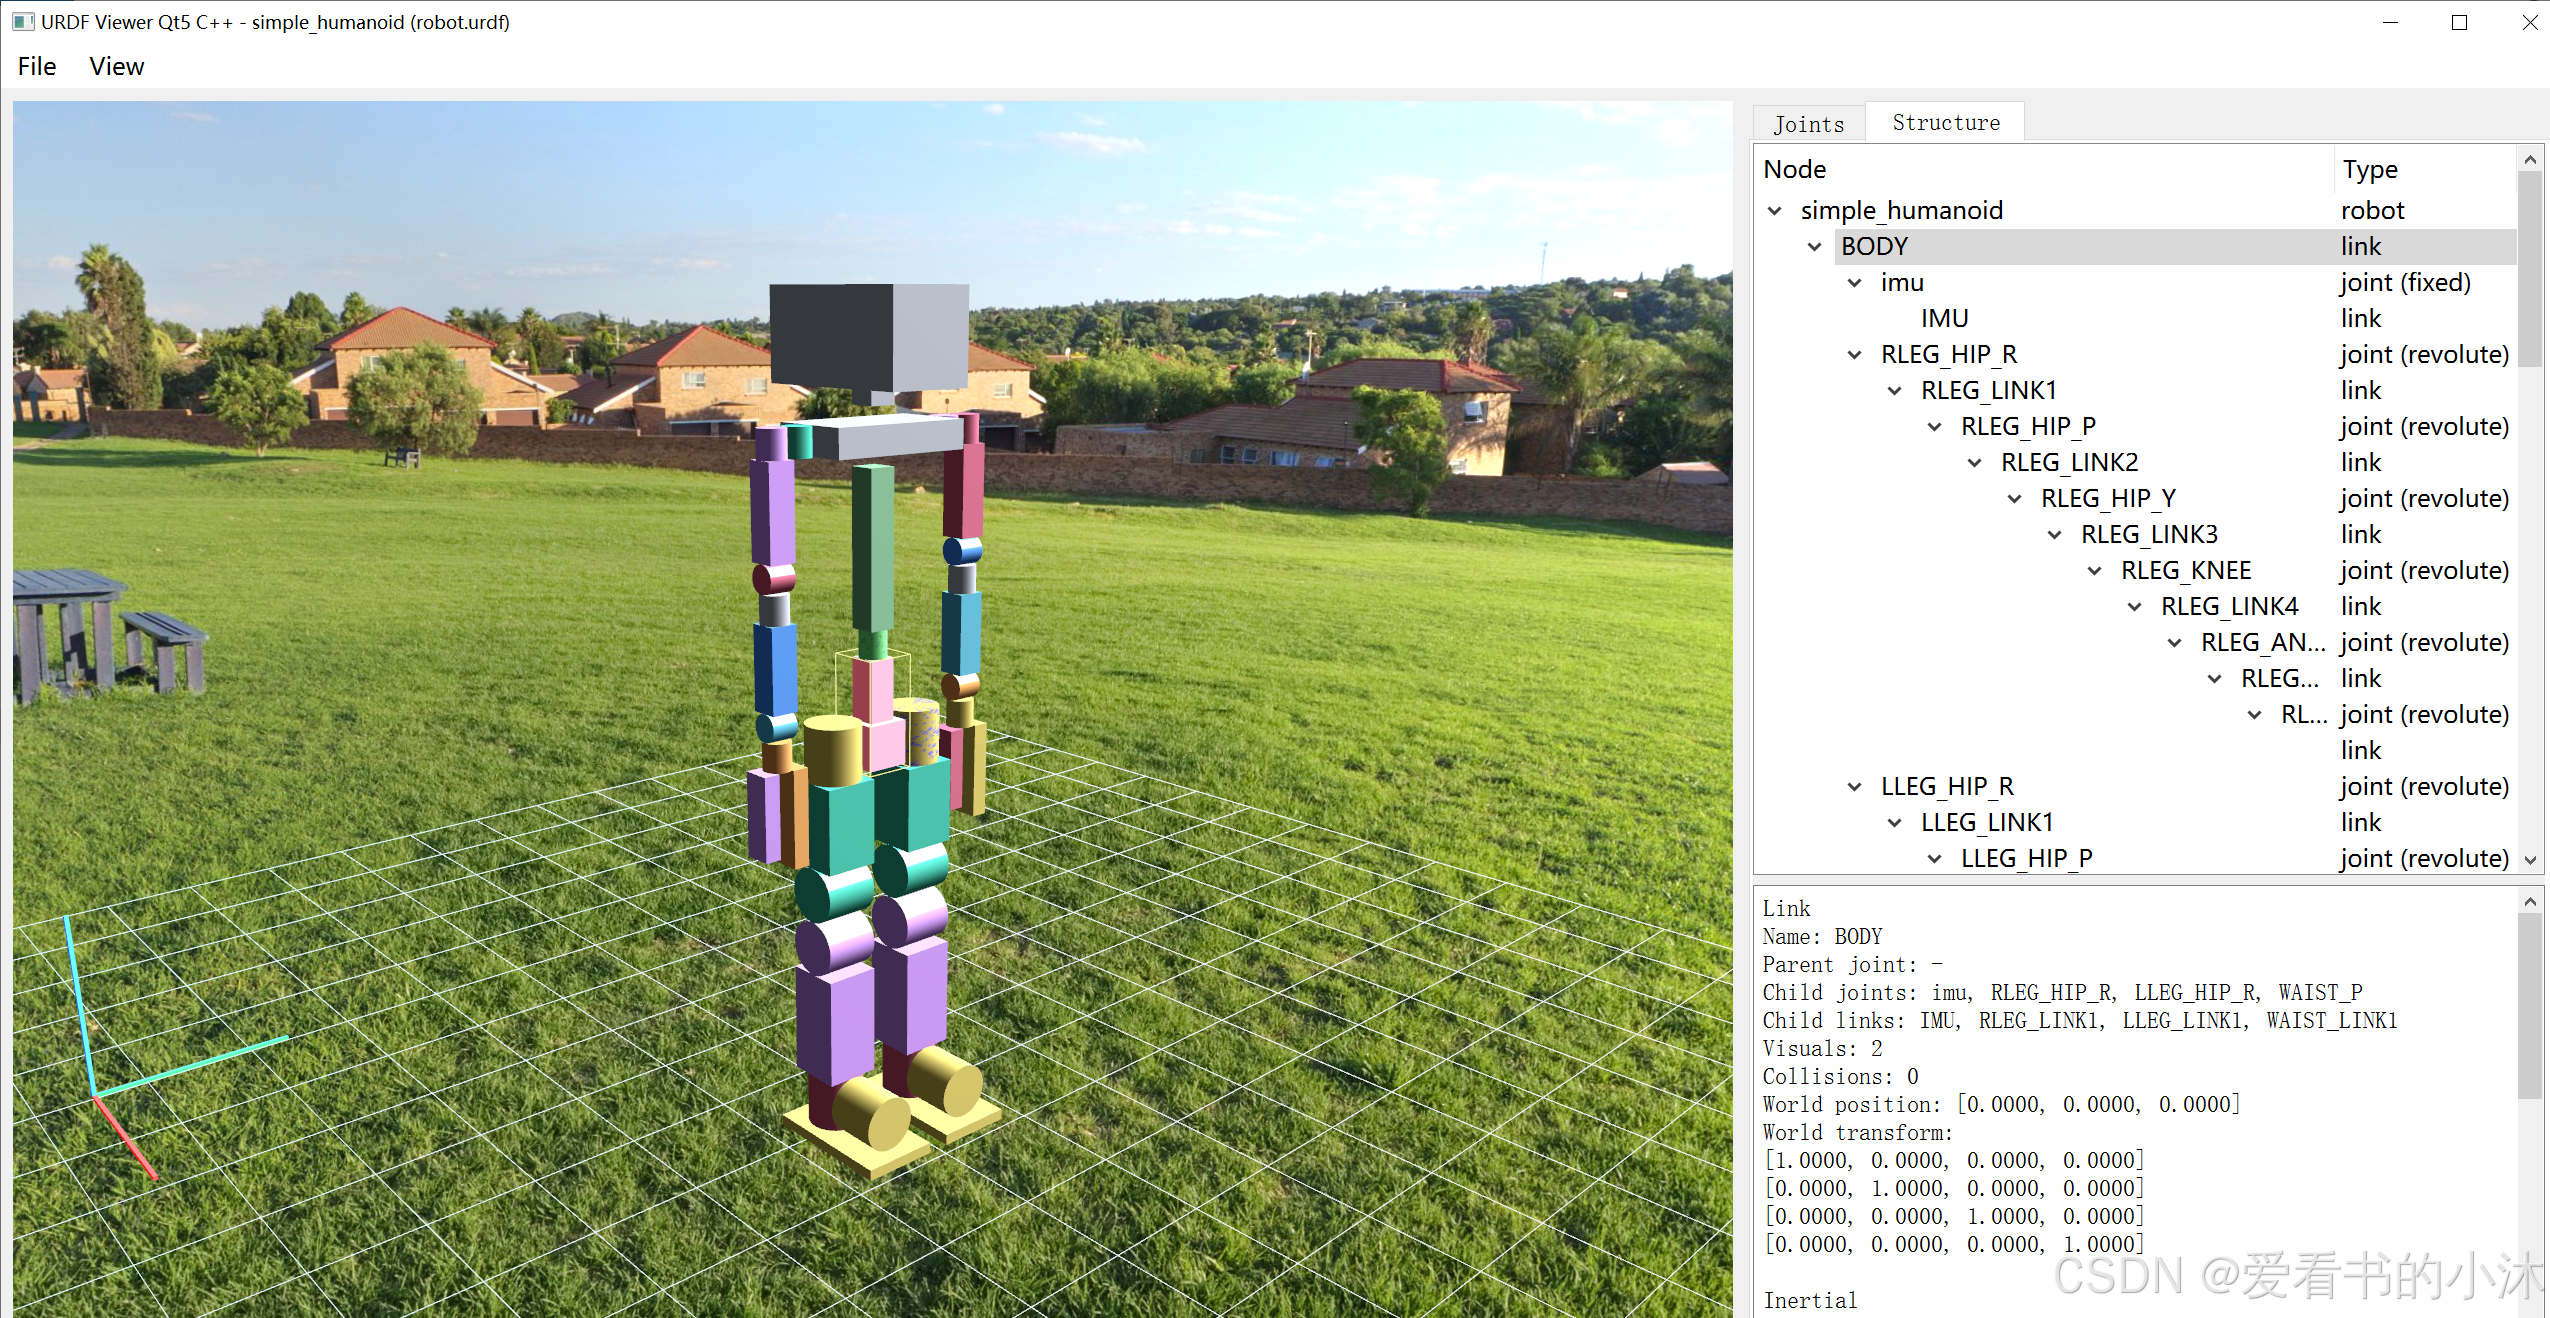Click the URDF Viewer title bar icon

pyautogui.click(x=23, y=21)
